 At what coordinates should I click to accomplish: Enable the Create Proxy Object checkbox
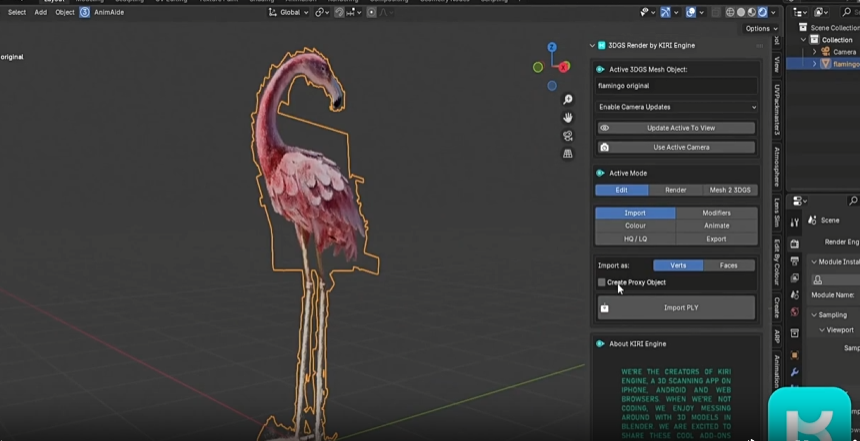[602, 283]
